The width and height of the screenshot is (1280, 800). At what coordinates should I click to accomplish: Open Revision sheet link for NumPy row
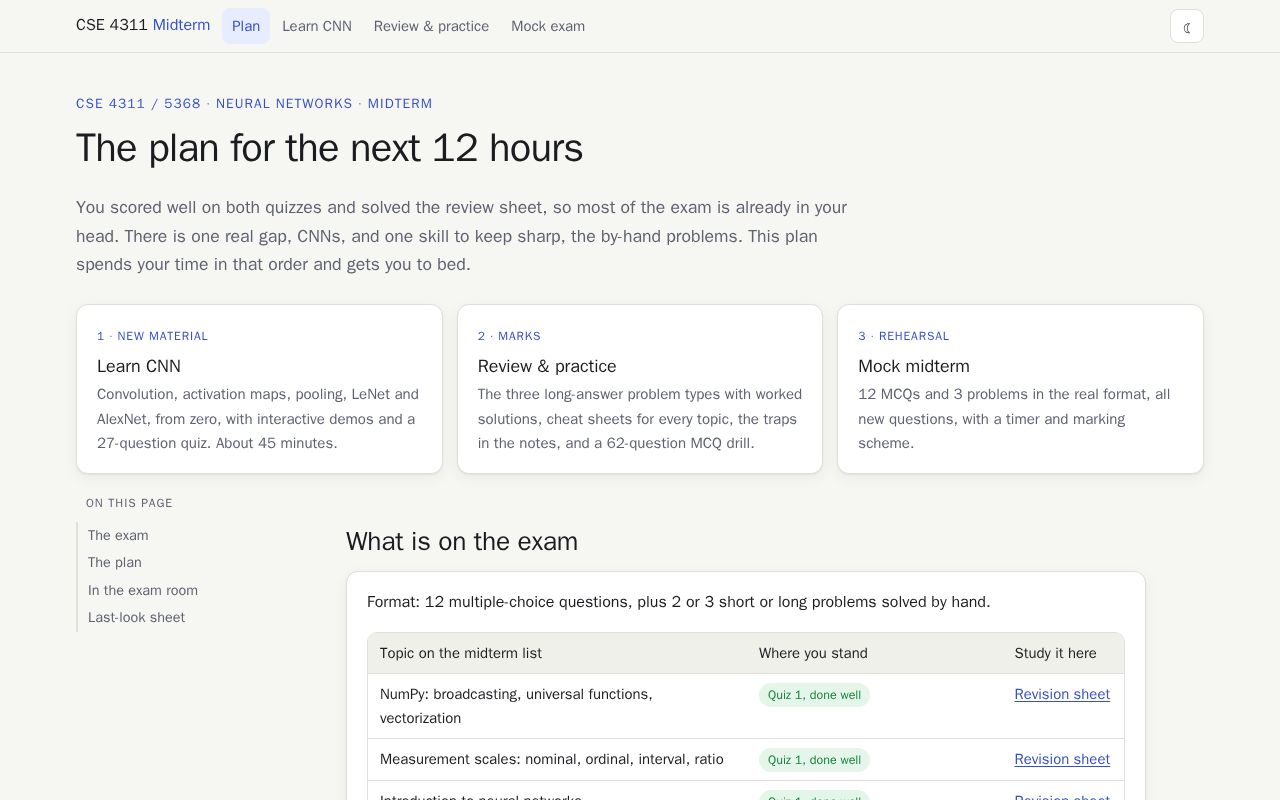(1062, 694)
